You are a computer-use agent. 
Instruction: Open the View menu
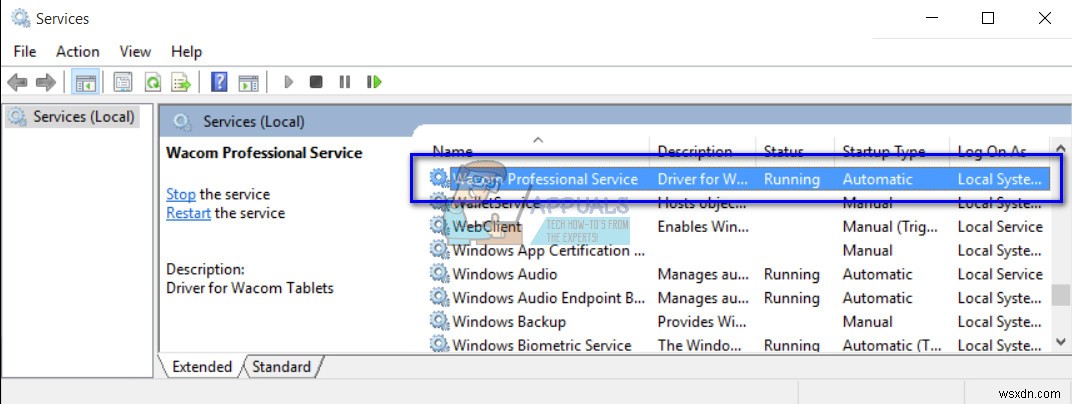[135, 52]
